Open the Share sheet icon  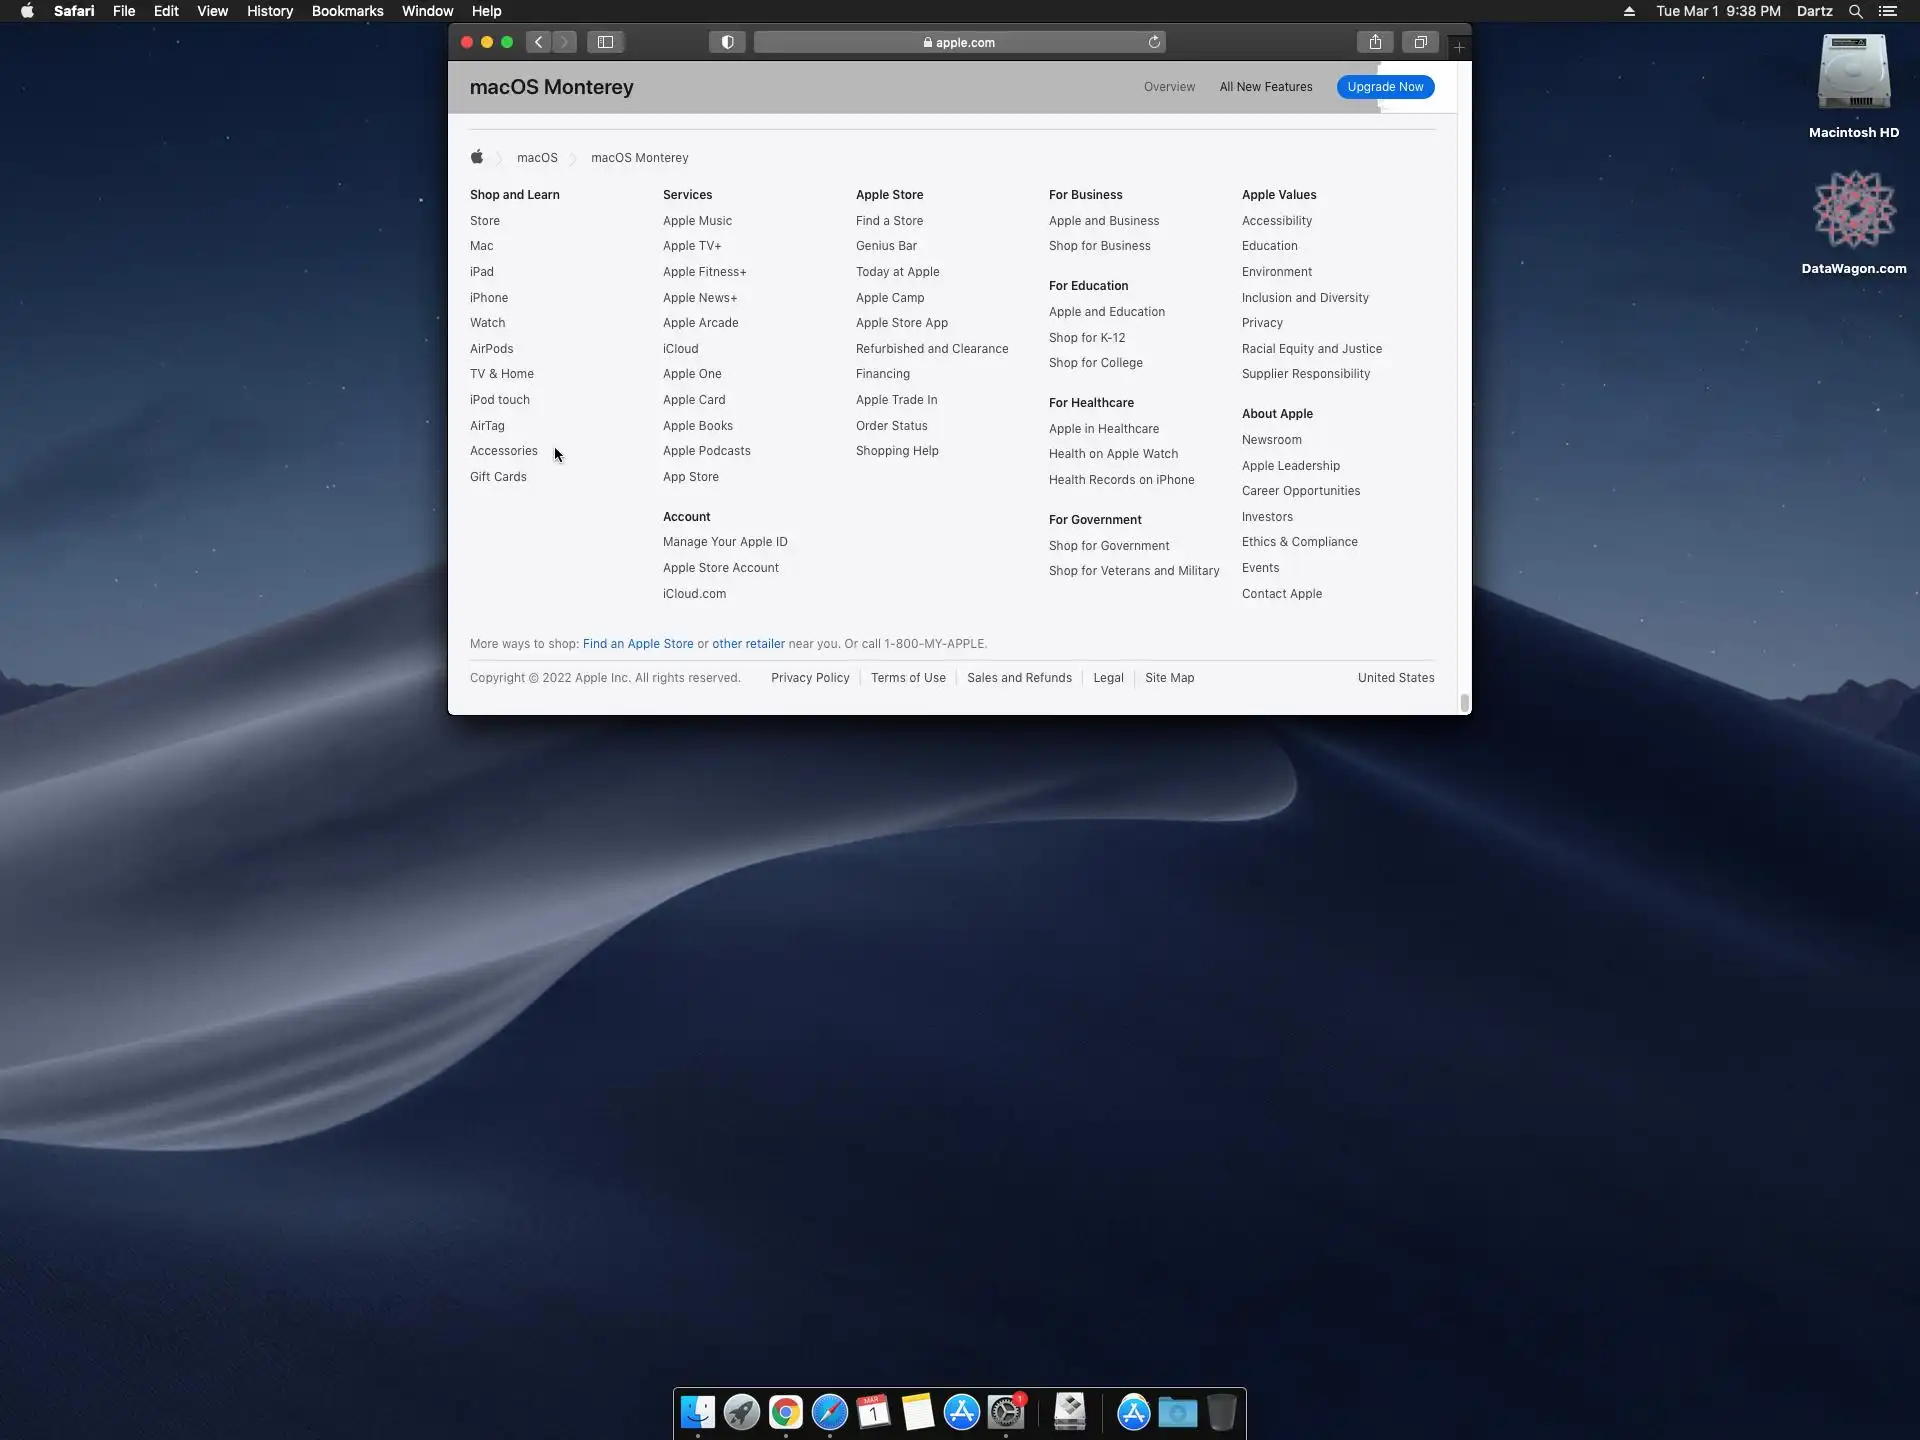coord(1375,42)
